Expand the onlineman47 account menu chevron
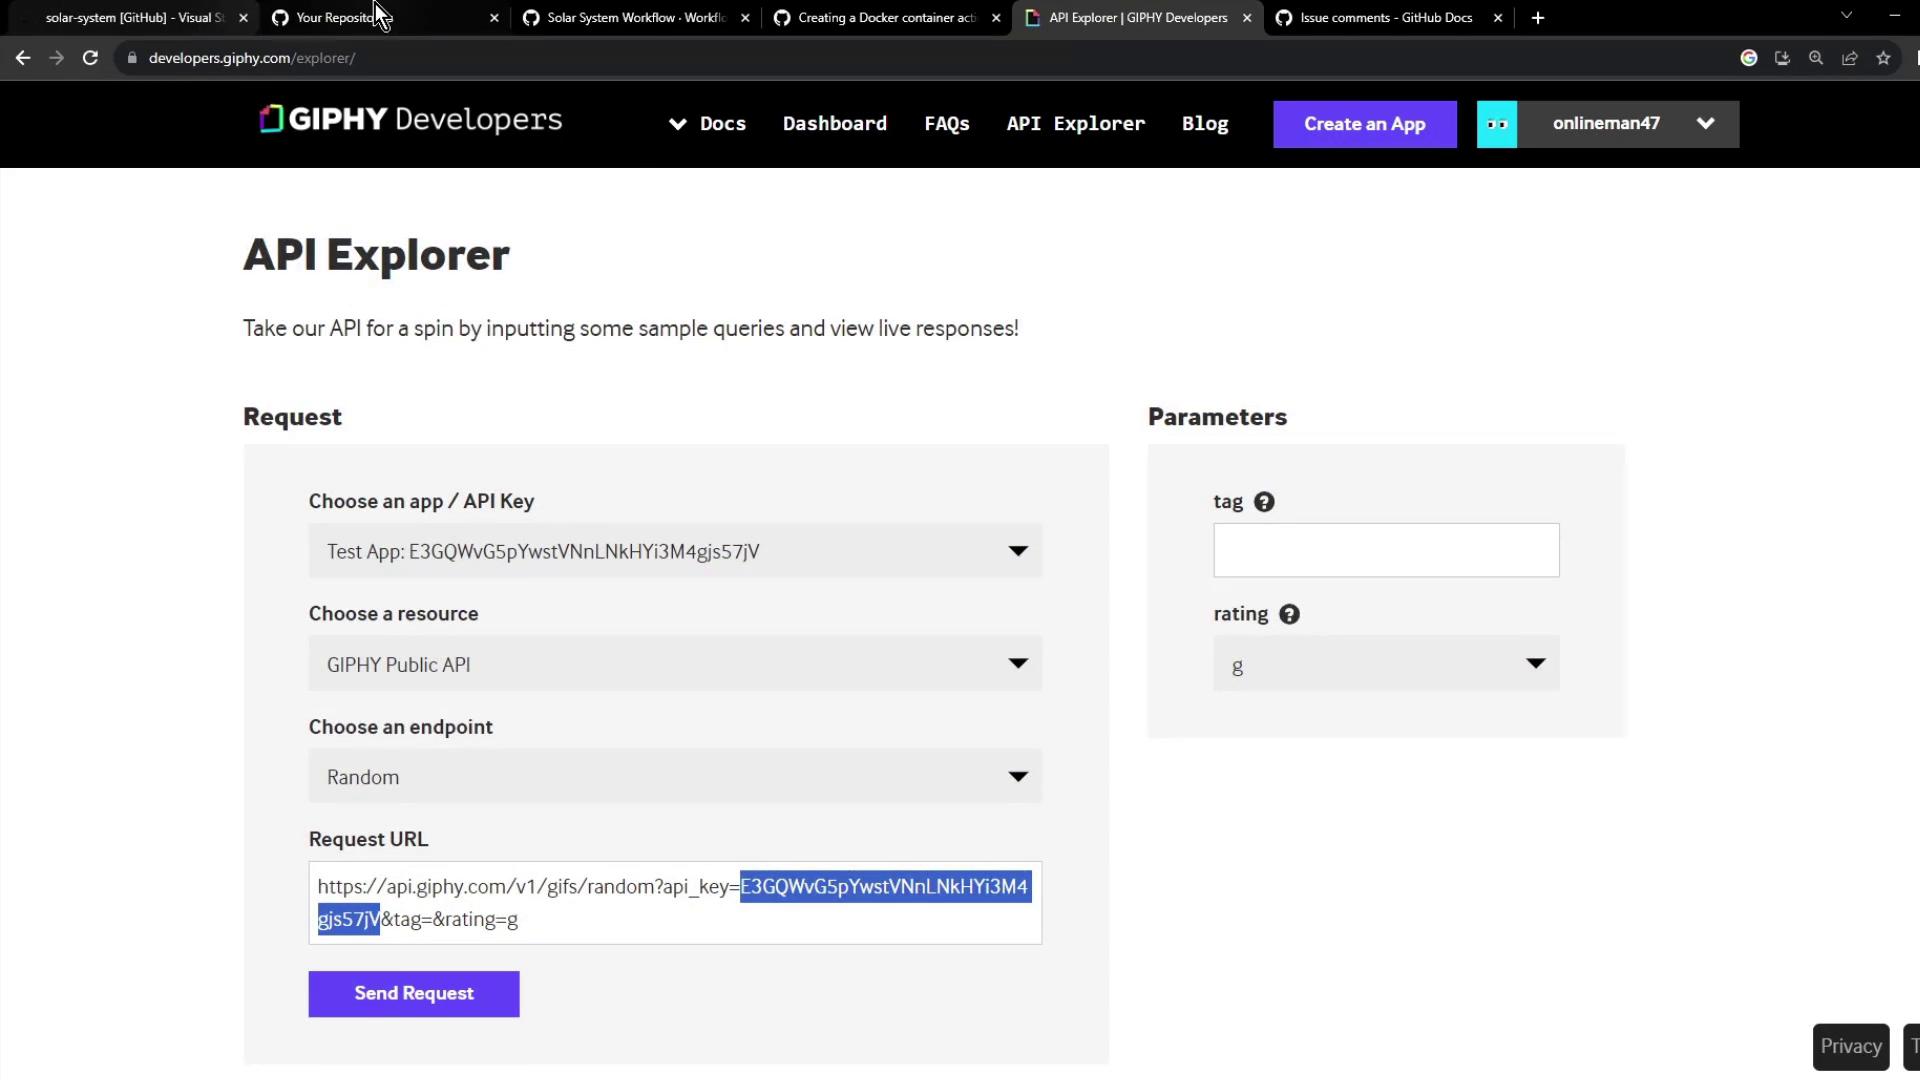The width and height of the screenshot is (1920, 1080). [1706, 124]
